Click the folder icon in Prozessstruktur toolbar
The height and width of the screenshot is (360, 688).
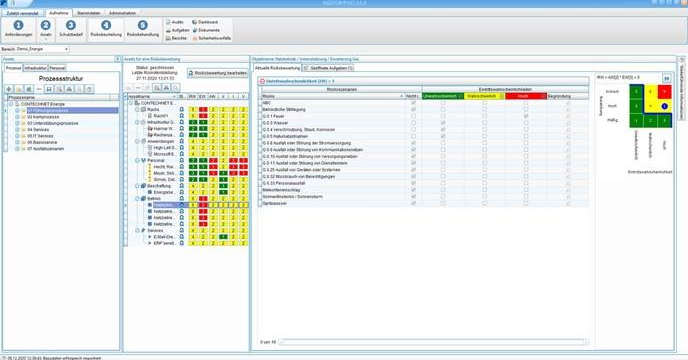click(19, 89)
